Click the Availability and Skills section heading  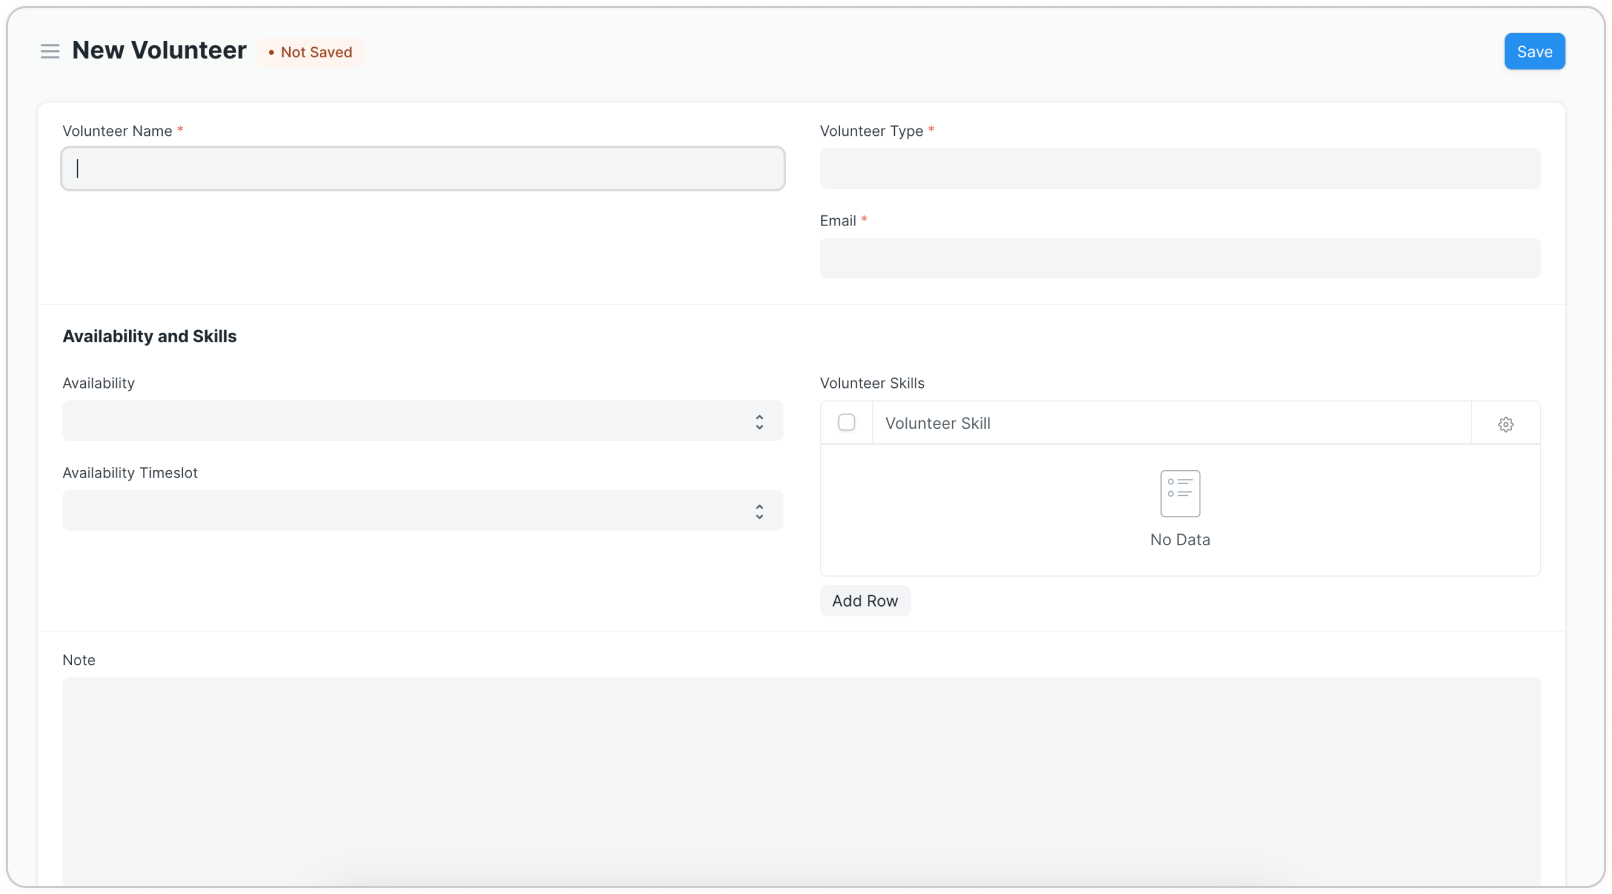(150, 337)
